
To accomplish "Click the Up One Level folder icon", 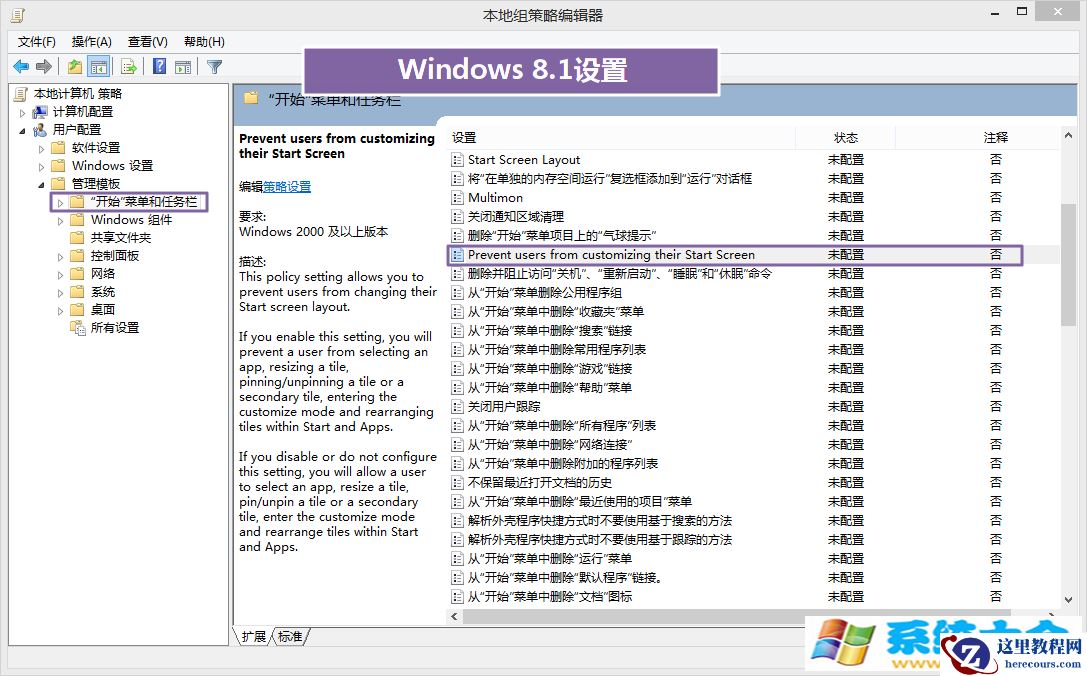I will (x=75, y=67).
